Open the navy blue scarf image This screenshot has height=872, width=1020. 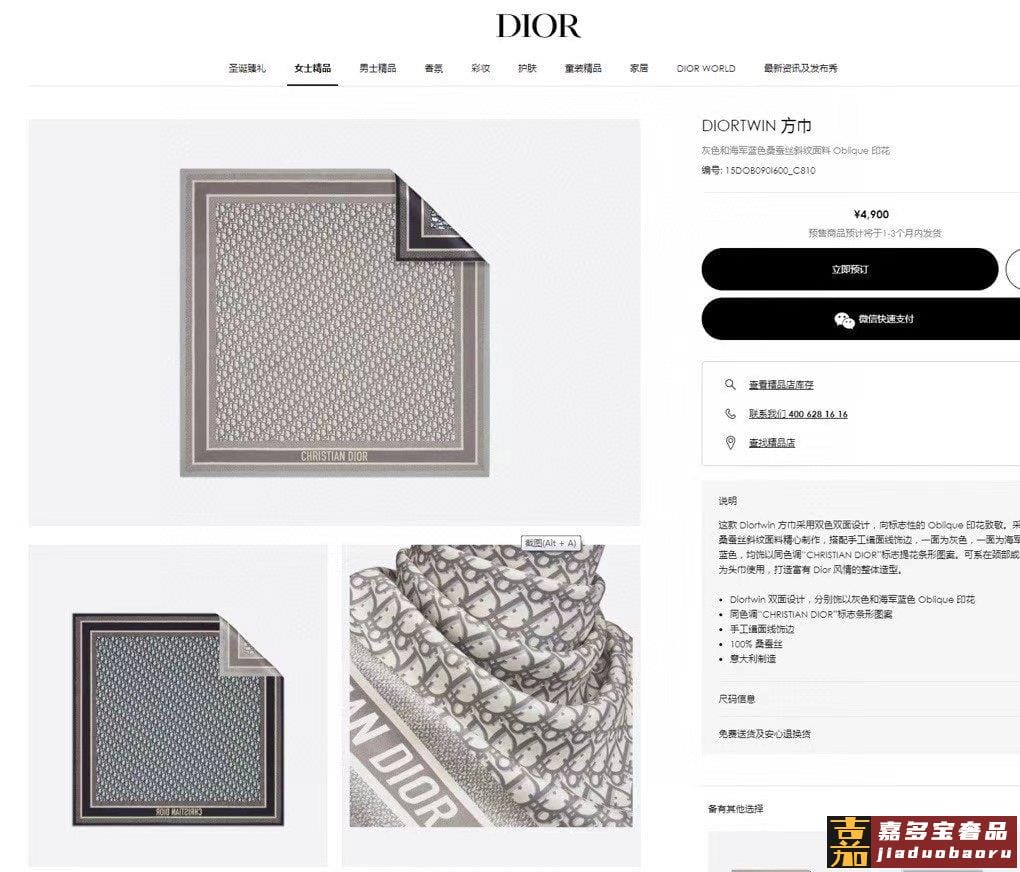[x=178, y=708]
